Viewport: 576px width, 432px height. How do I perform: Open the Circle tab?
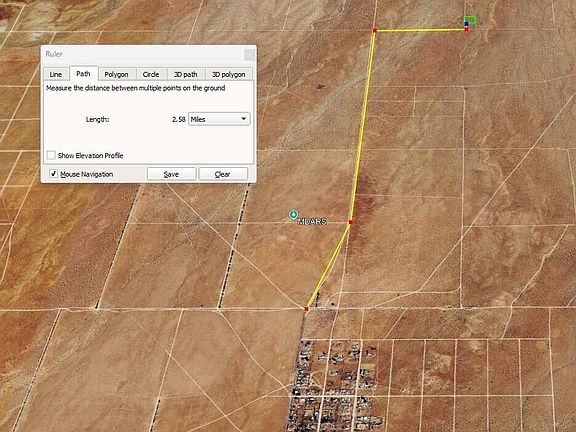pyautogui.click(x=151, y=74)
